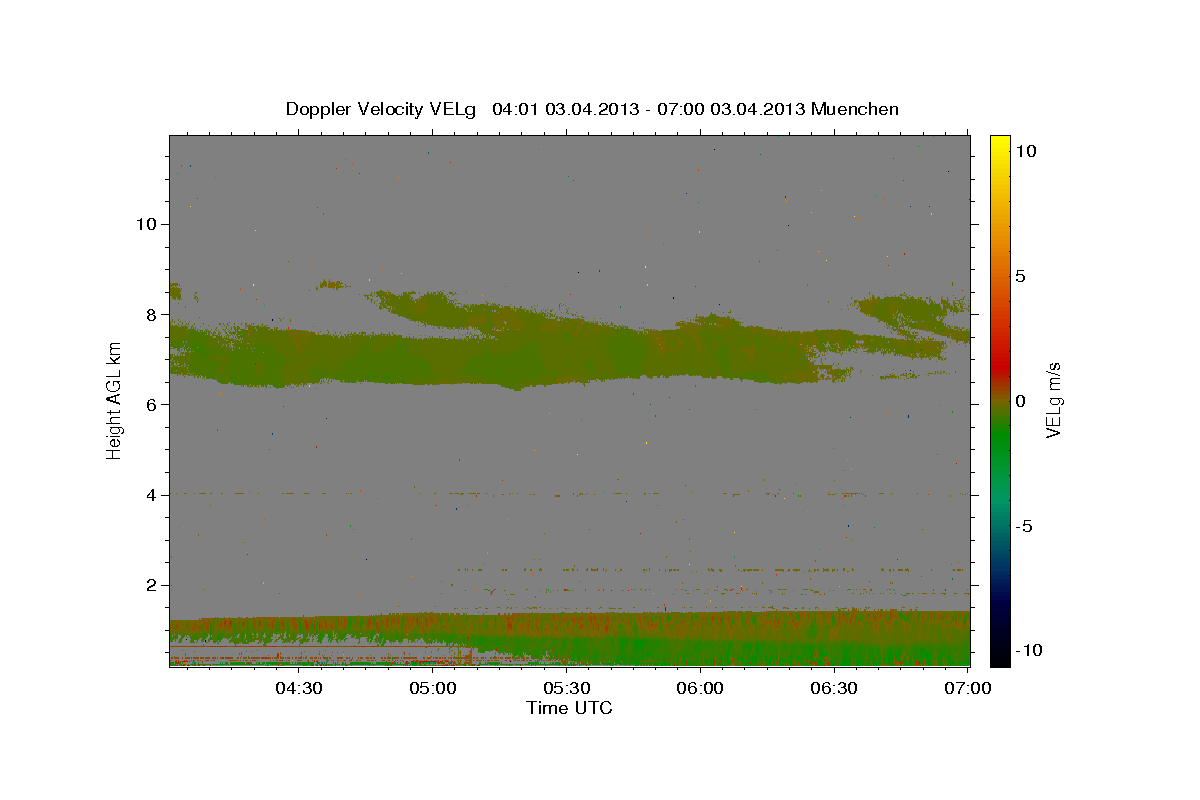Click the plot title "Doppler Velocity VELg"

tap(382, 109)
